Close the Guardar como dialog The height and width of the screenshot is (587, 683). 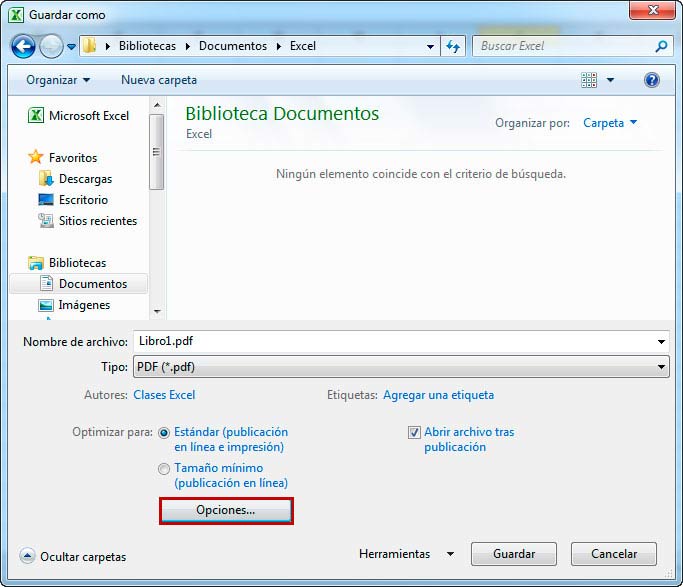tap(653, 10)
